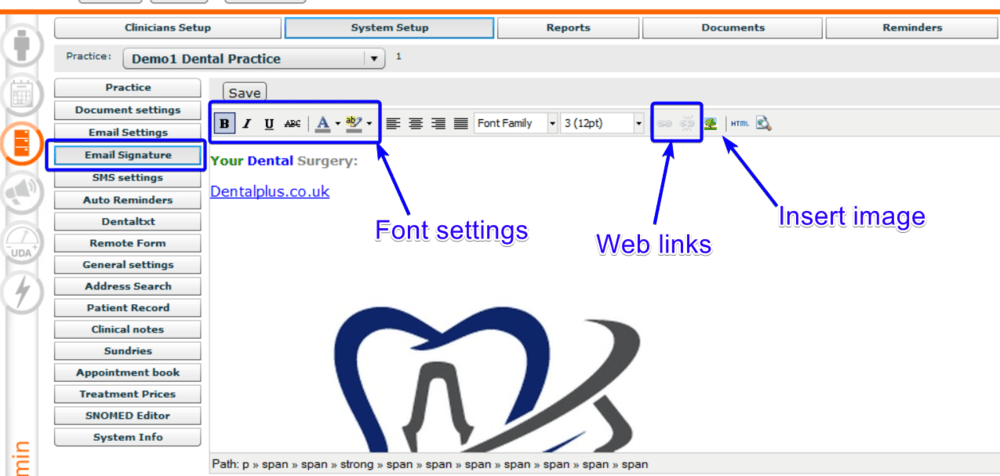This screenshot has width=1000, height=476.
Task: Open the text color picker arrow
Action: 337,123
